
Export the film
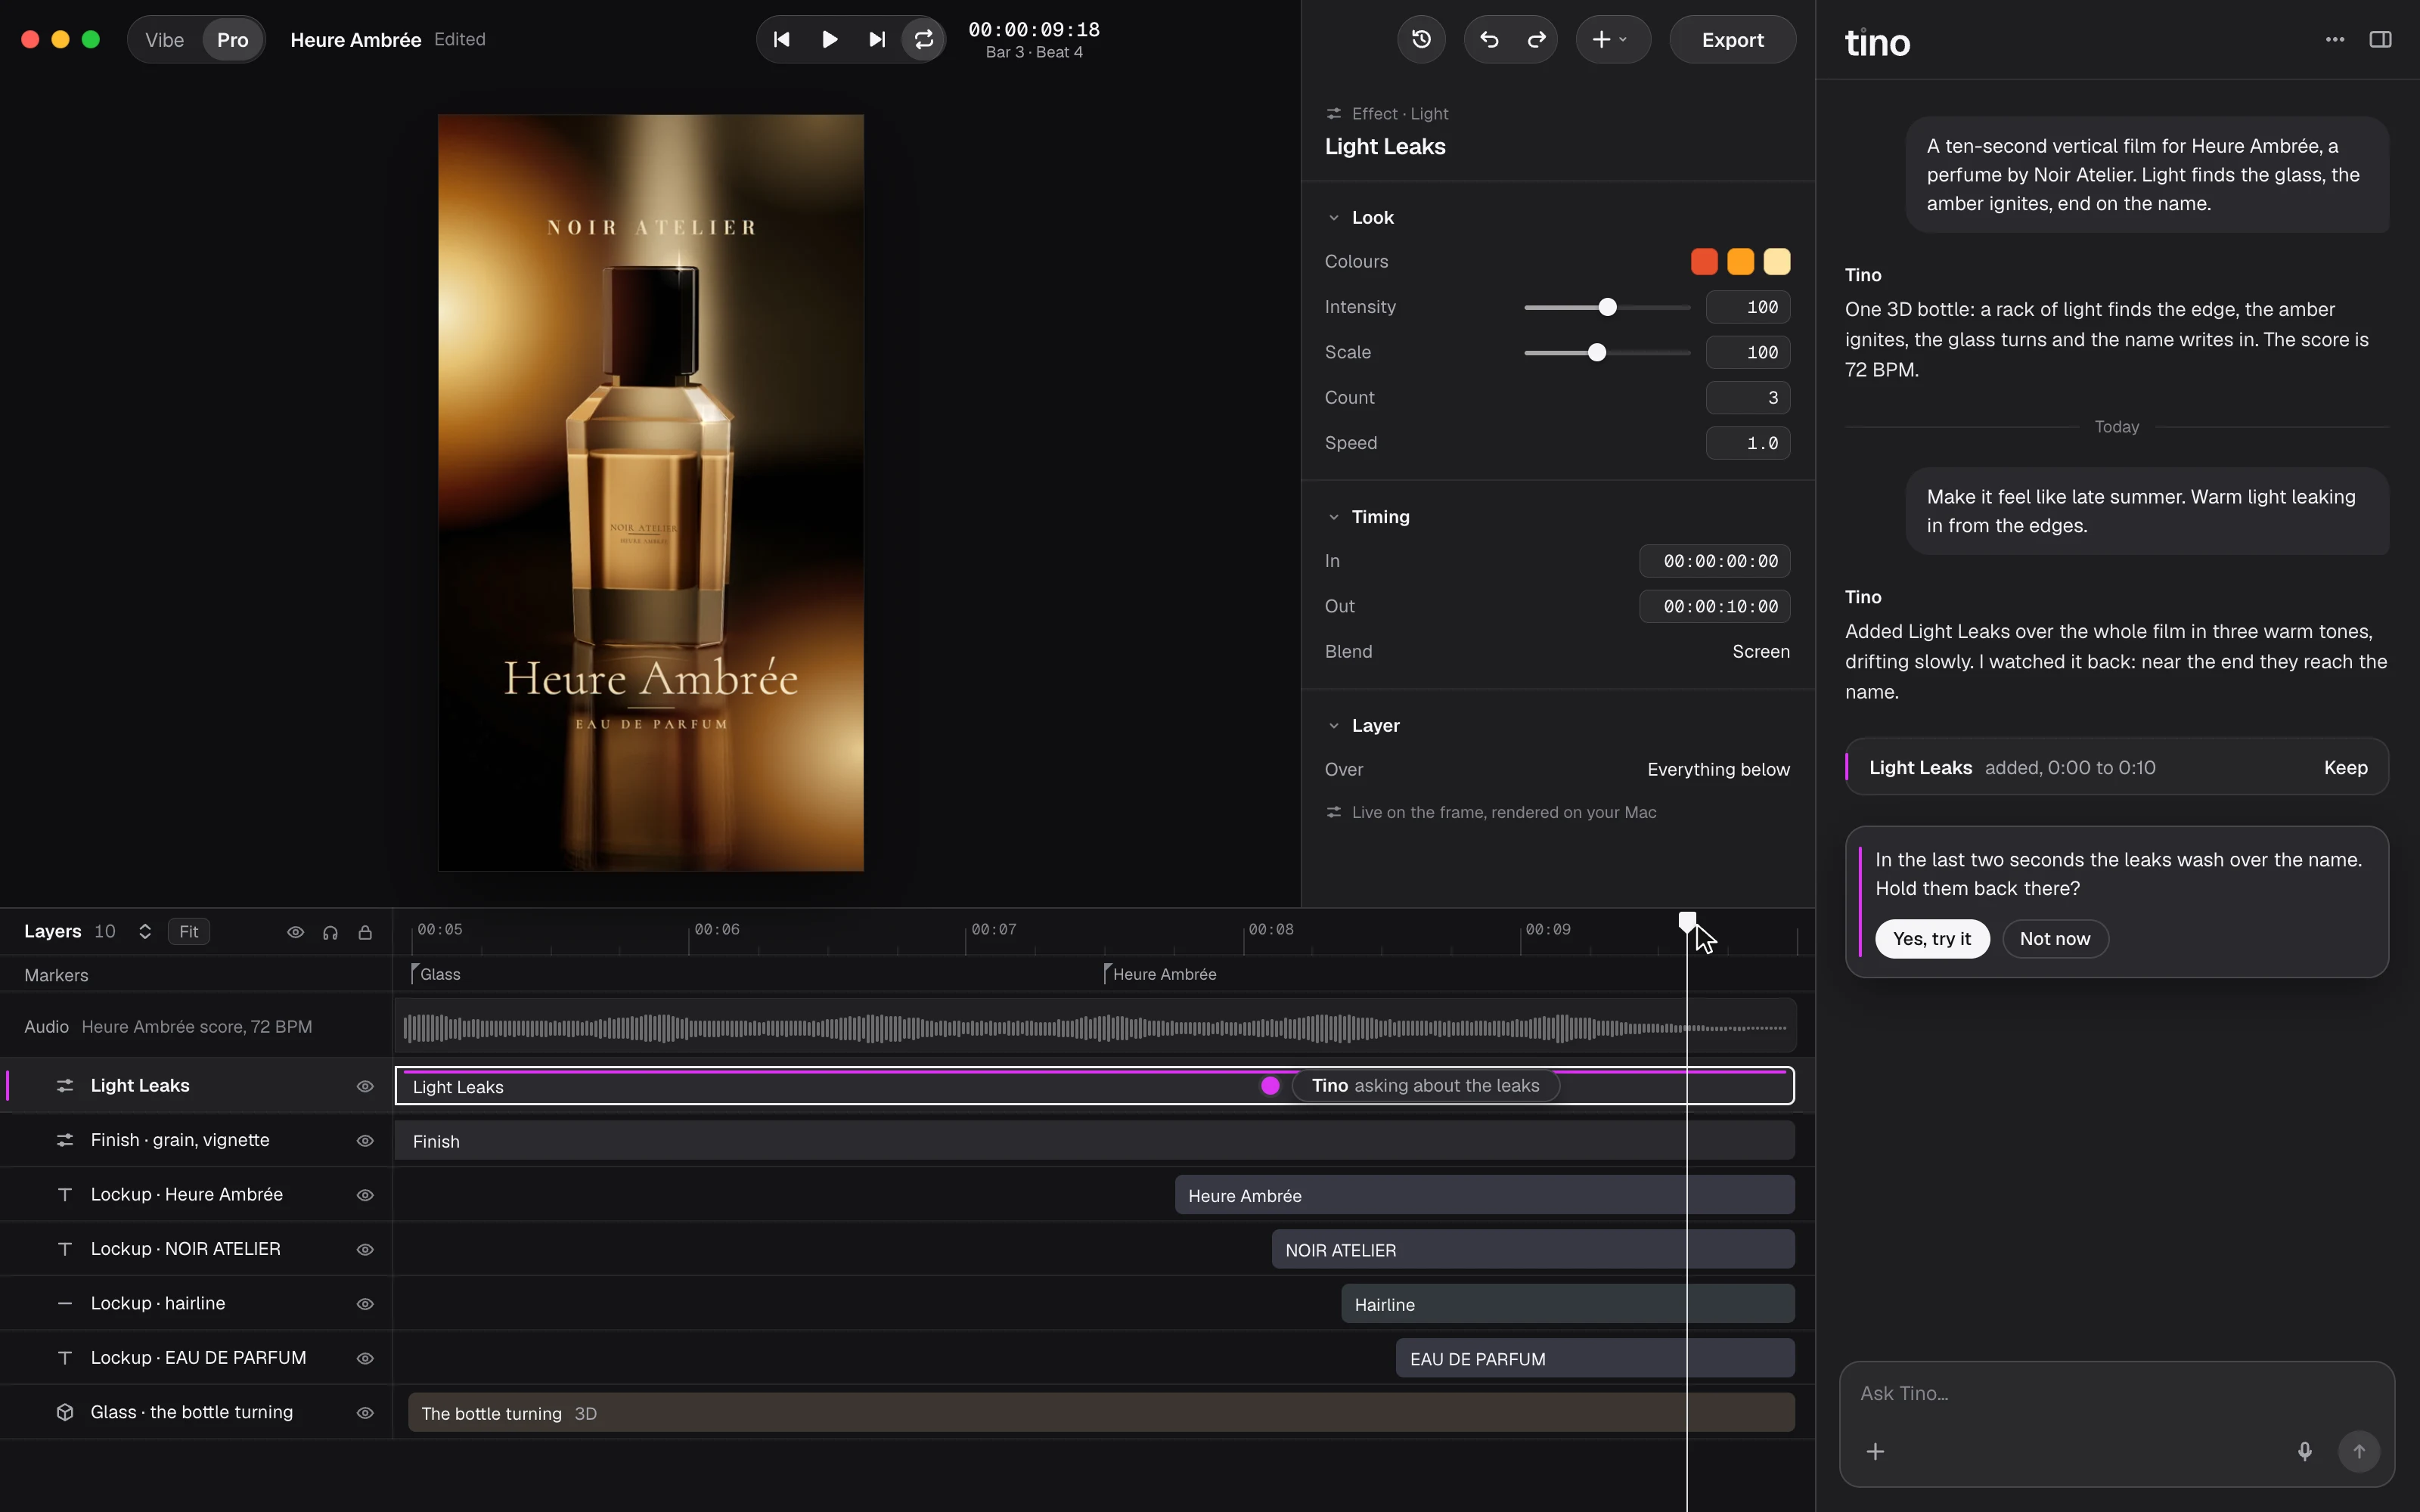tap(1732, 40)
